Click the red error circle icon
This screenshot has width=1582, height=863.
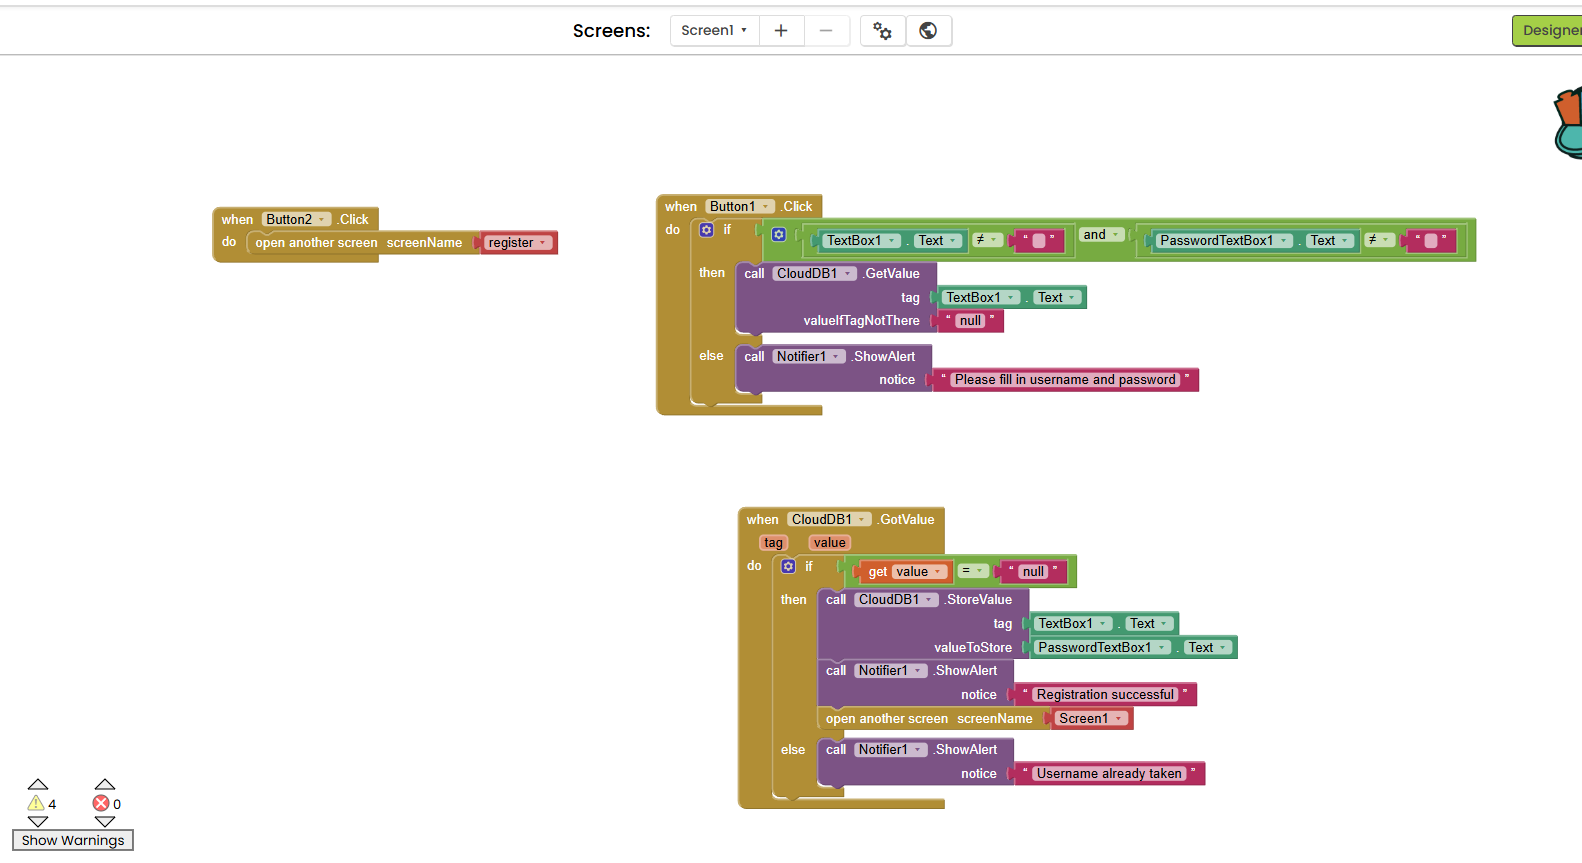click(x=101, y=803)
